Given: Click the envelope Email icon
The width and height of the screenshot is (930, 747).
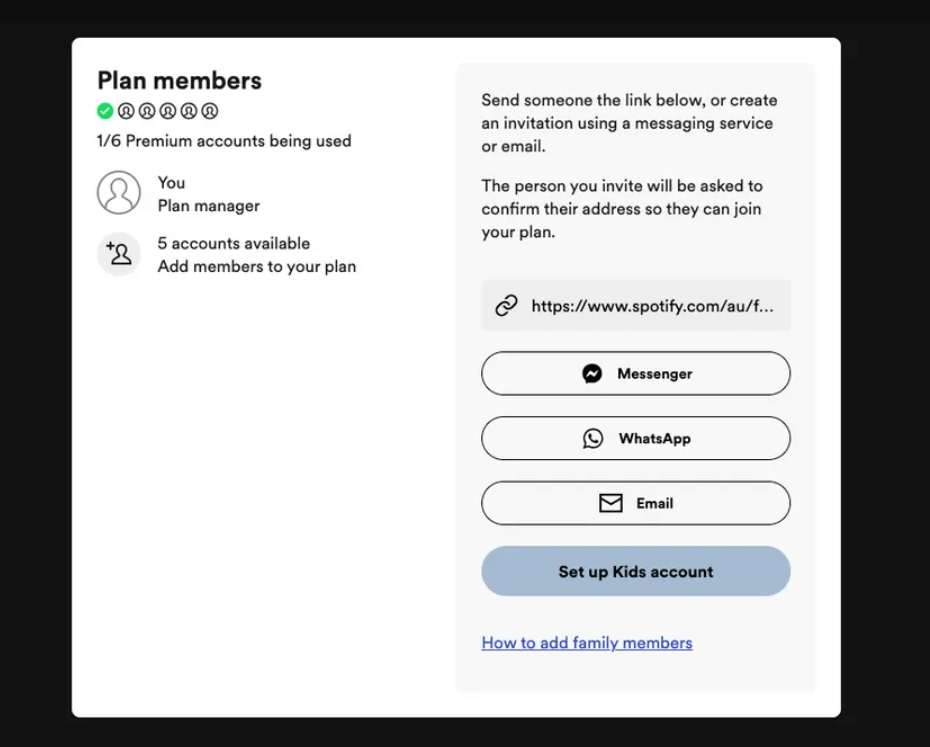Looking at the screenshot, I should point(610,503).
